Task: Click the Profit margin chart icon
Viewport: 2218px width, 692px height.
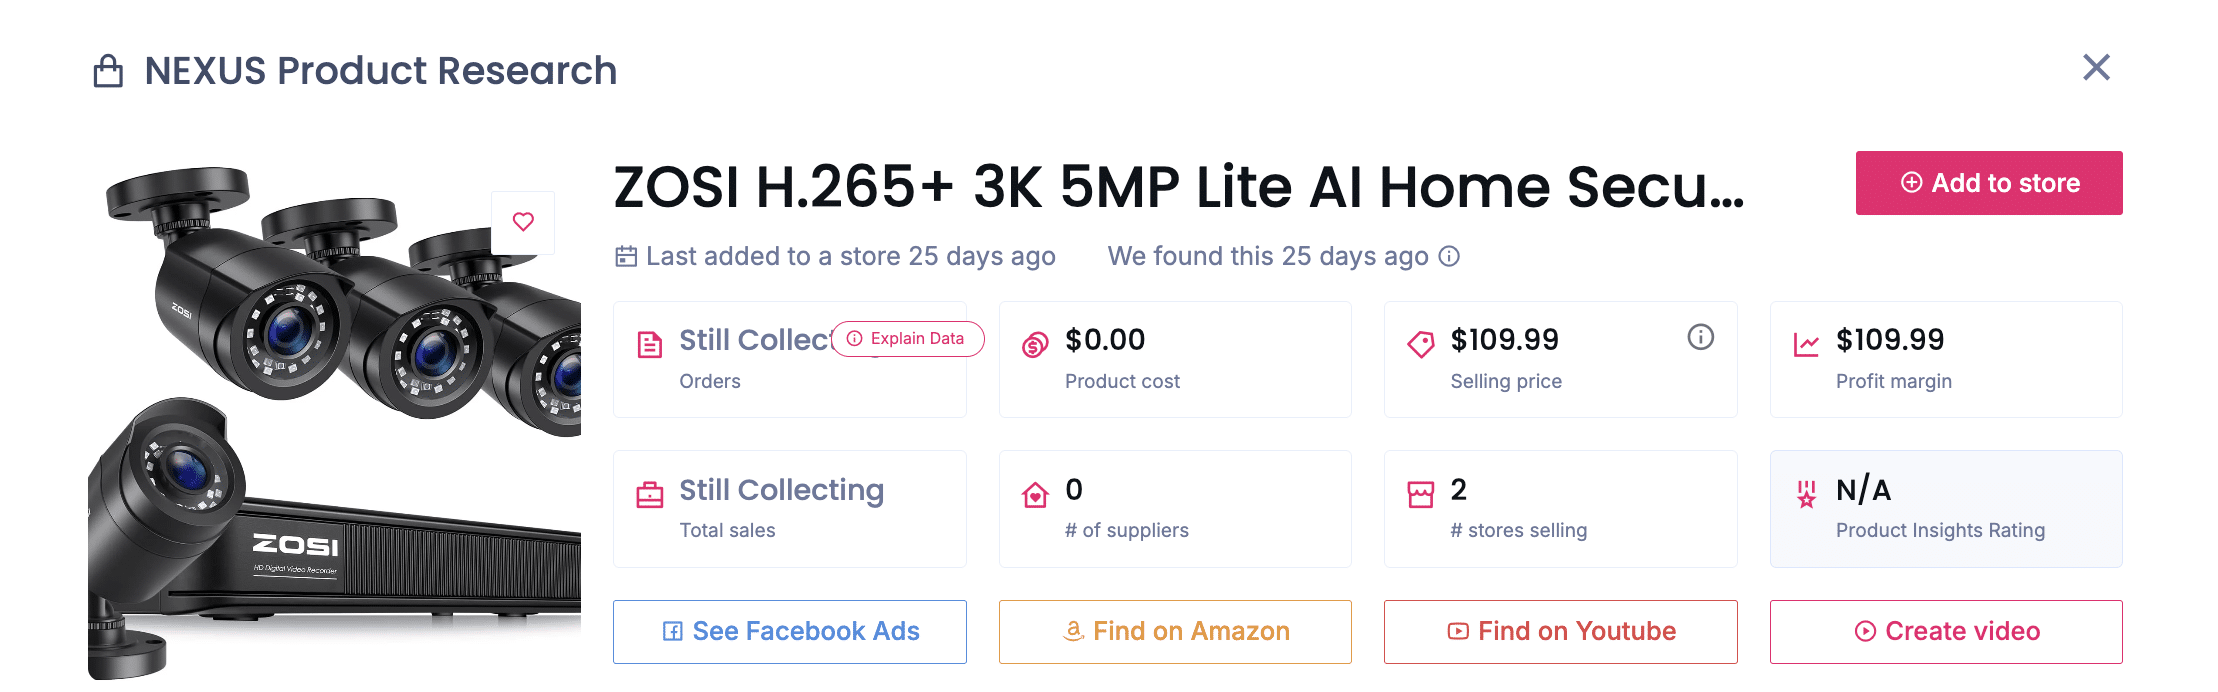Action: [x=1806, y=346]
